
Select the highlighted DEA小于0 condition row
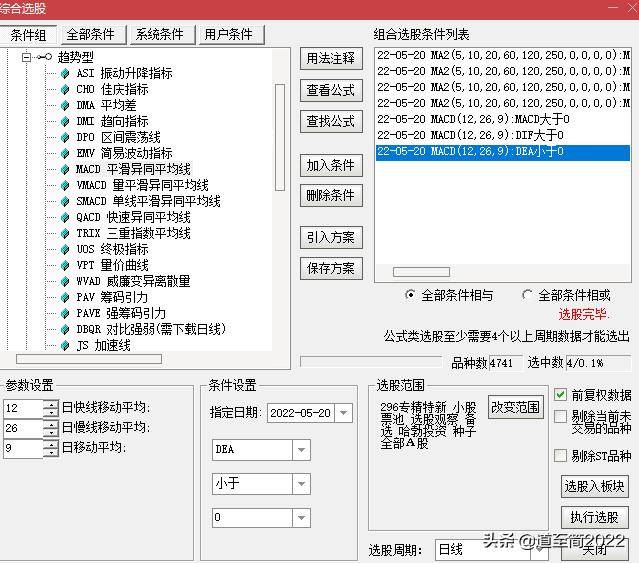click(503, 152)
